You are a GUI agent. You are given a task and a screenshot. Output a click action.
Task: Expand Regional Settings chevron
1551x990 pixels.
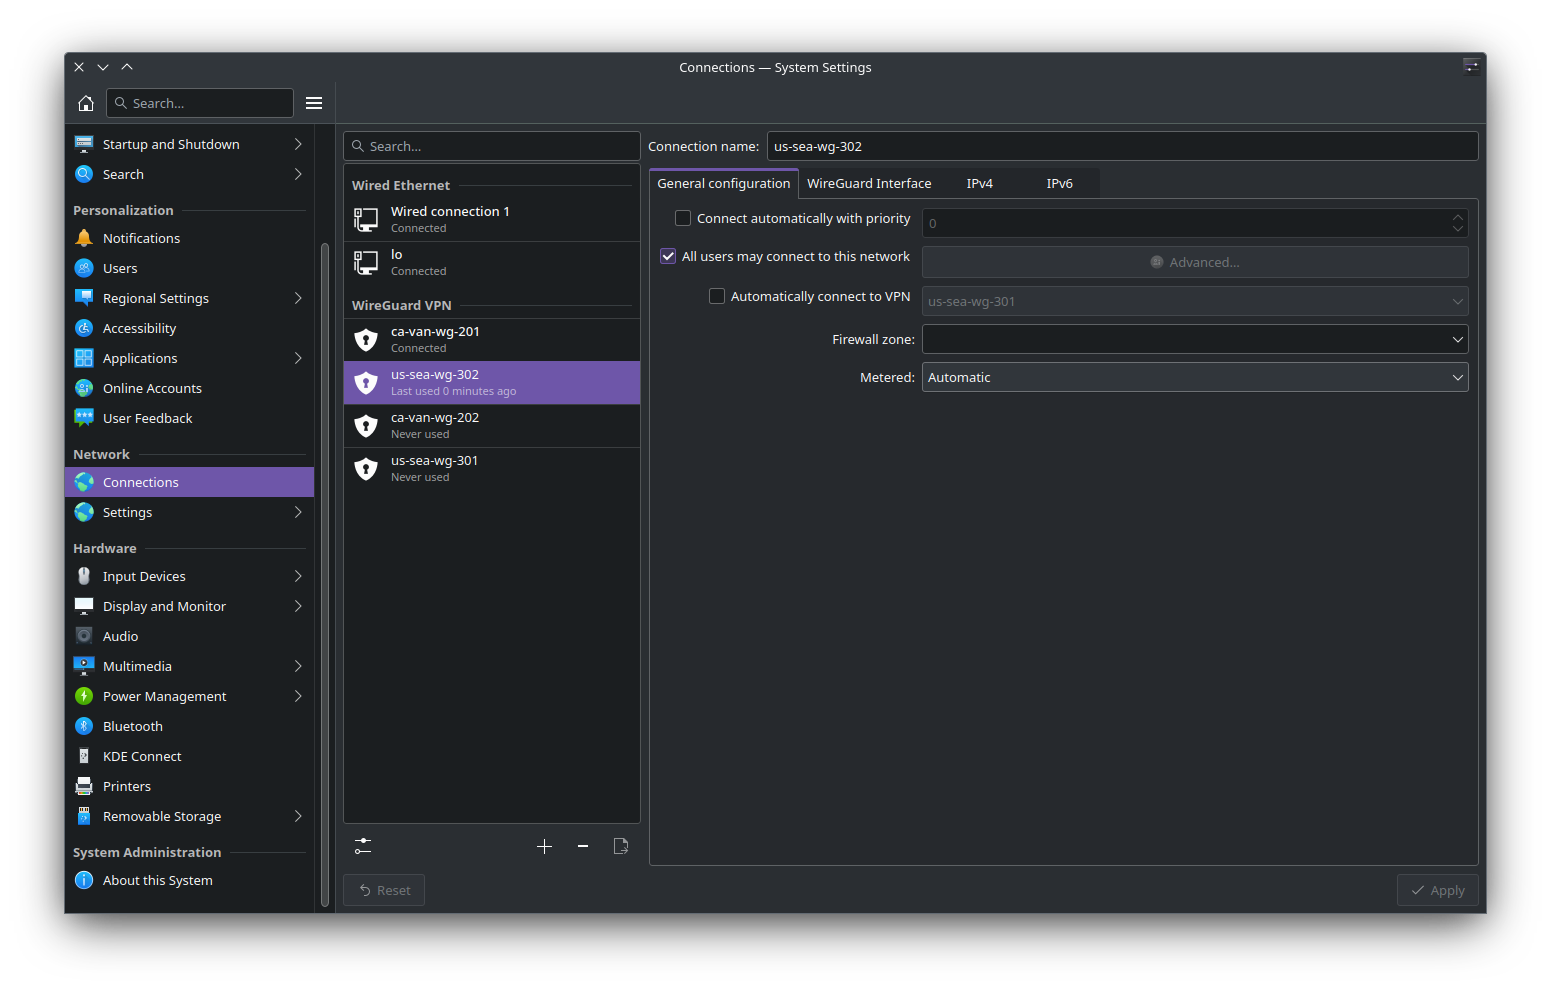pyautogui.click(x=298, y=298)
